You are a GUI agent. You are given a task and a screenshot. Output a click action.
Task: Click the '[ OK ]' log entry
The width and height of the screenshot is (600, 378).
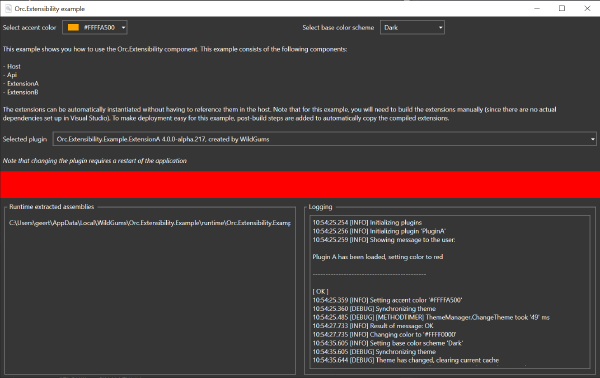[320, 291]
